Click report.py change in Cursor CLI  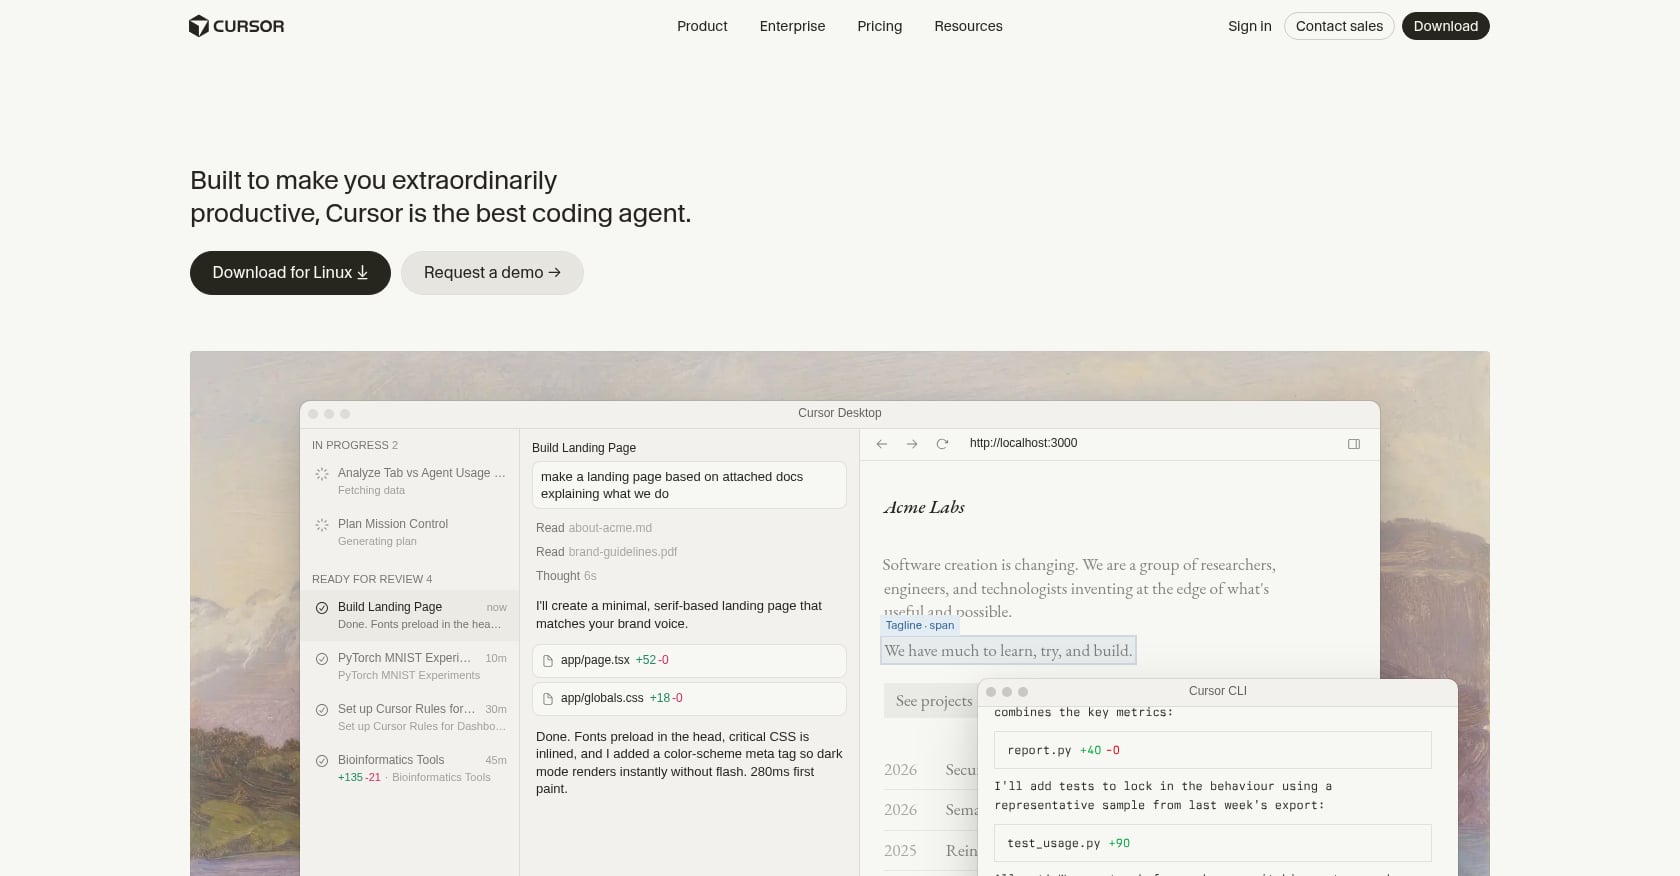click(1213, 750)
